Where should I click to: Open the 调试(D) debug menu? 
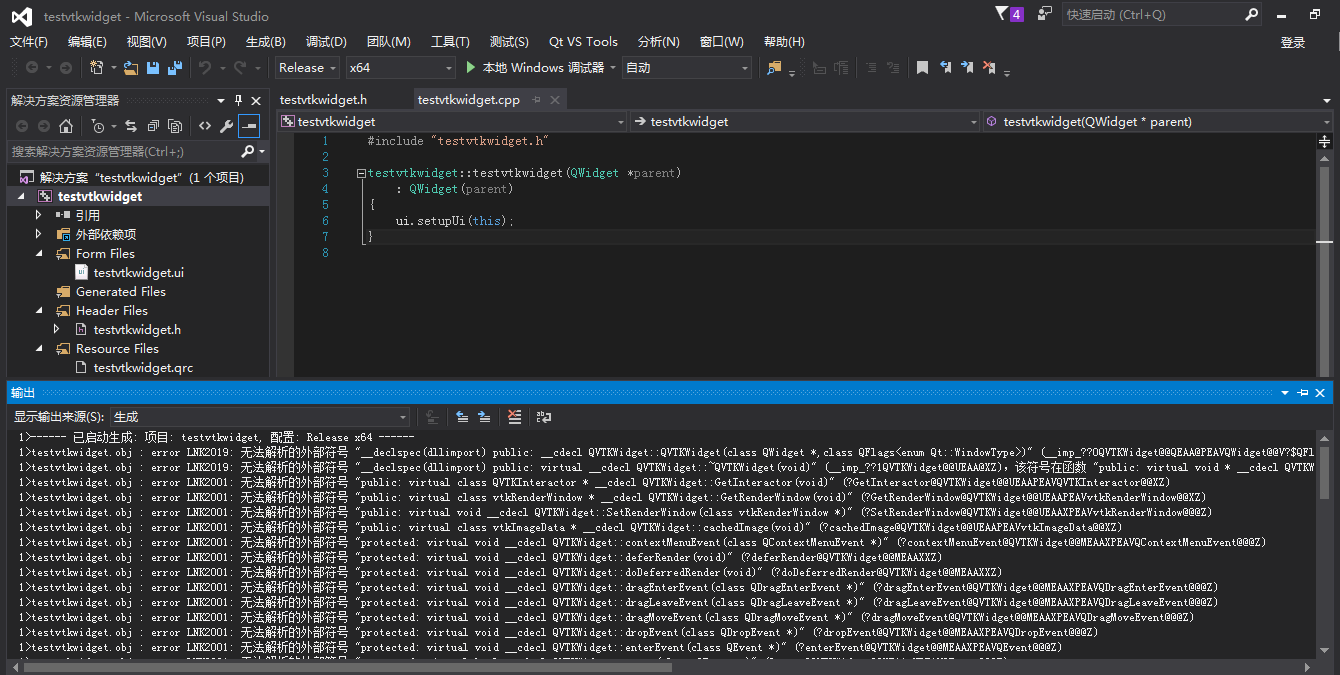[326, 42]
